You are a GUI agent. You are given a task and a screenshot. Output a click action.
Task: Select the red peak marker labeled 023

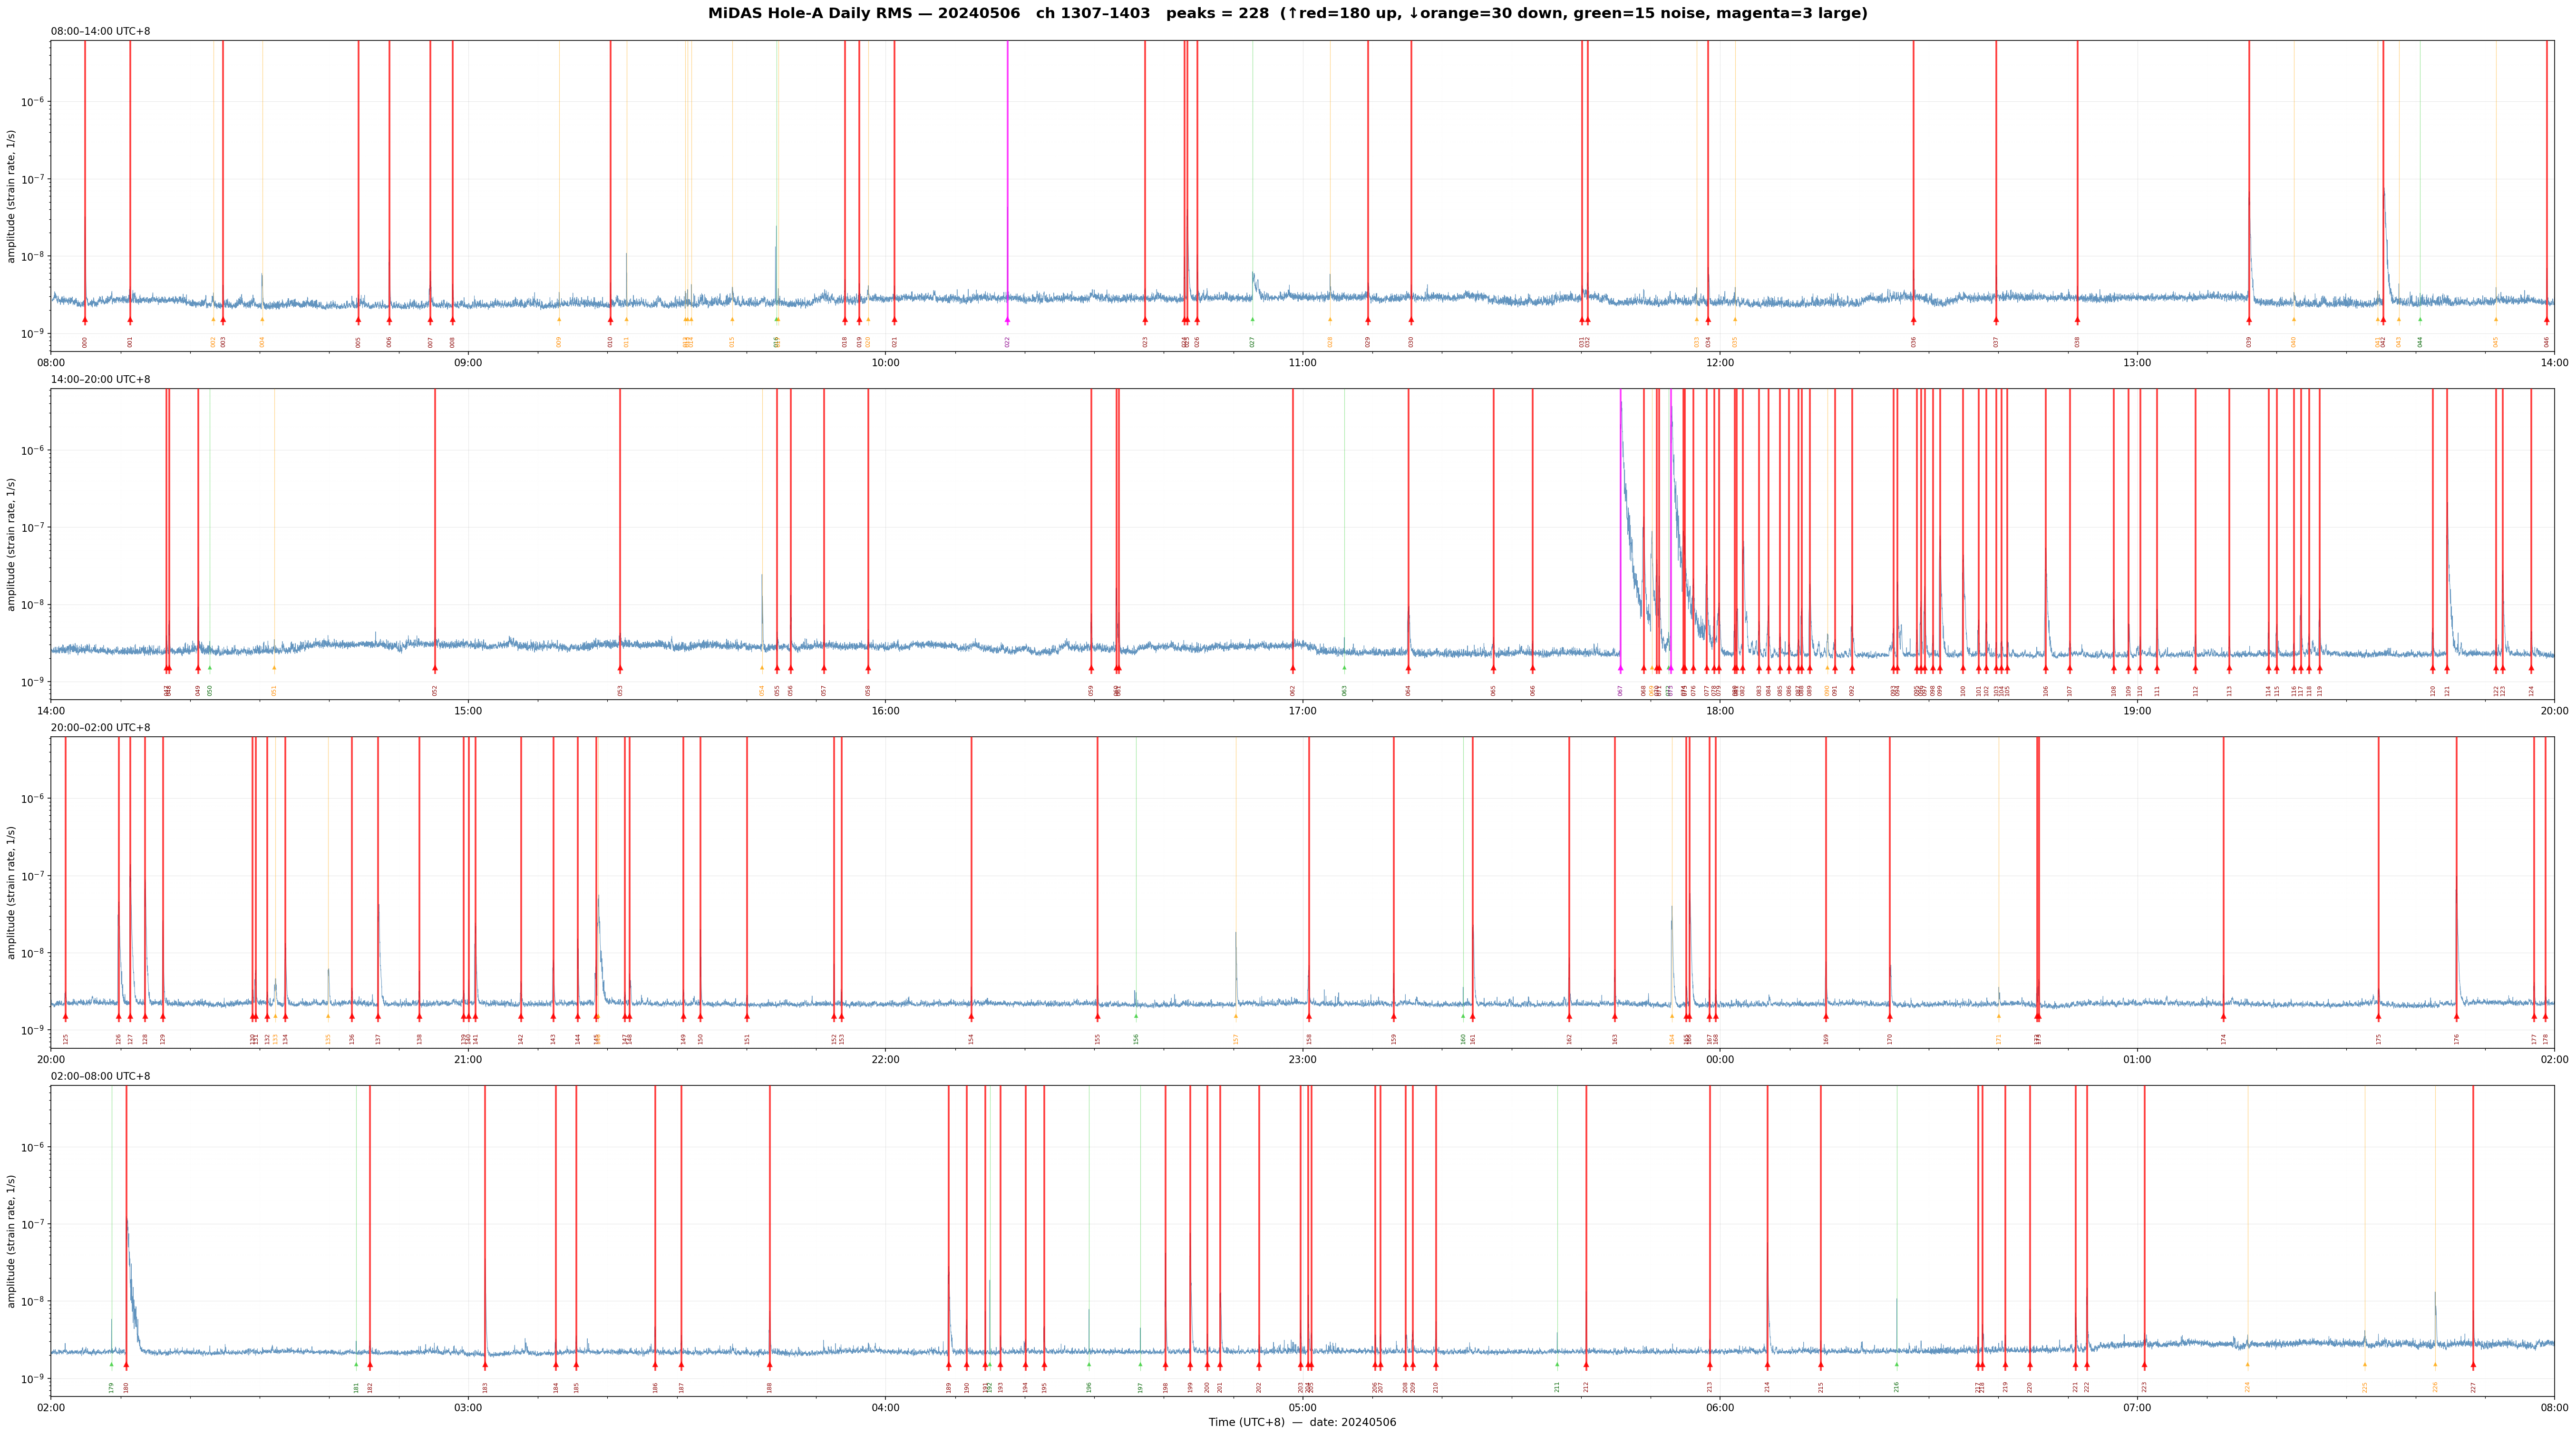(x=1145, y=320)
